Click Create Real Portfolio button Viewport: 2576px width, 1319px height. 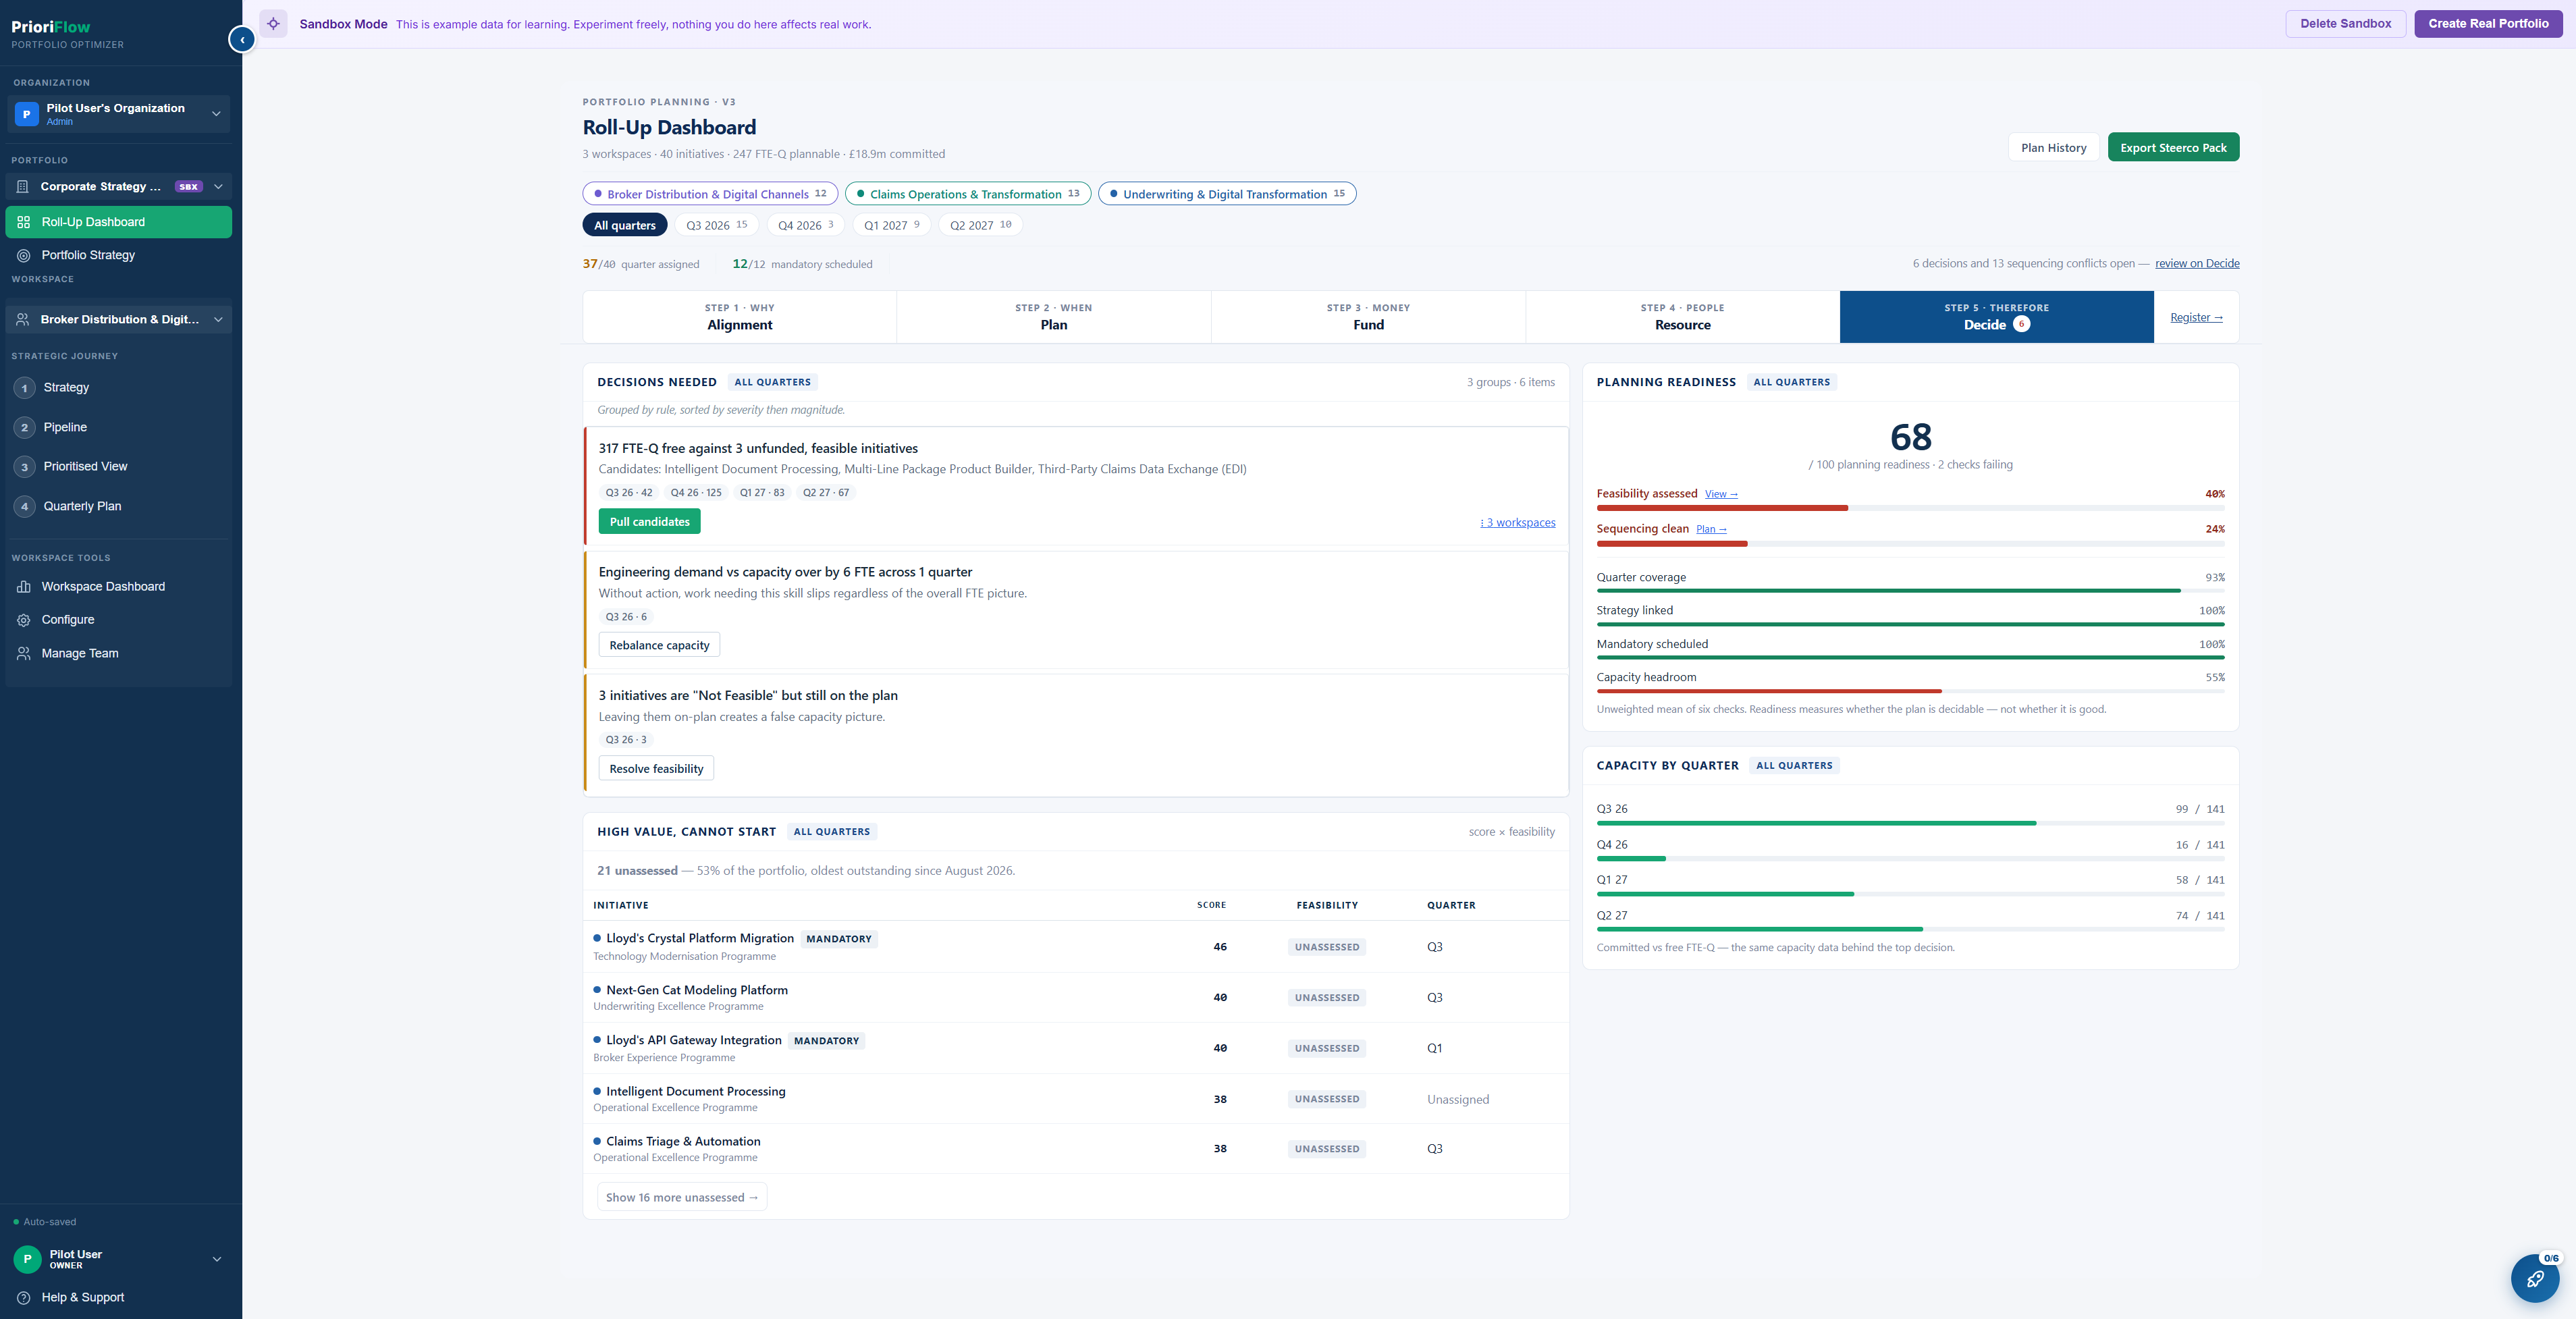(2489, 24)
